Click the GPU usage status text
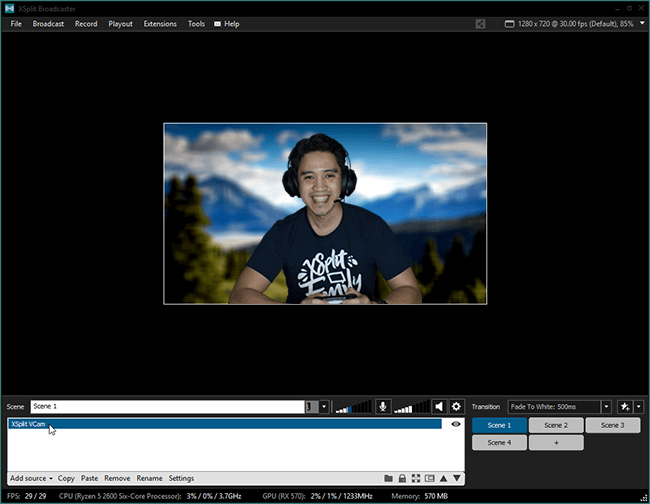The height and width of the screenshot is (504, 650). pyautogui.click(x=317, y=496)
